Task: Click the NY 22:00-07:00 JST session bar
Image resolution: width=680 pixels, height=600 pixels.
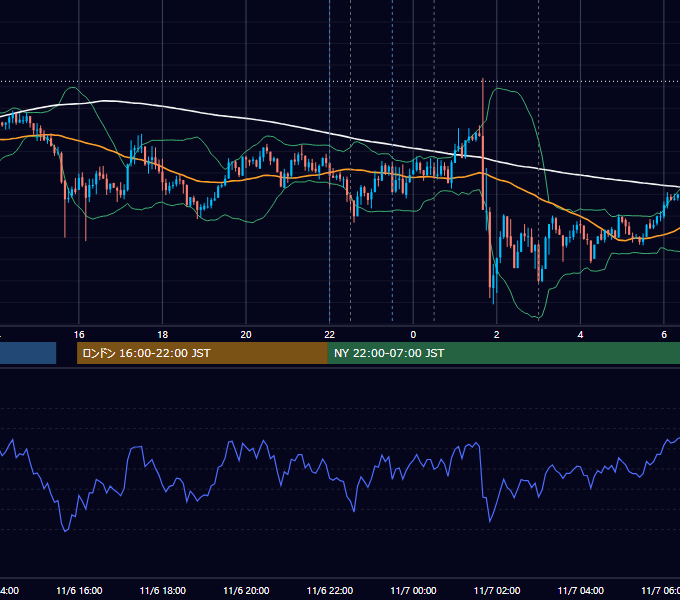Action: [503, 353]
